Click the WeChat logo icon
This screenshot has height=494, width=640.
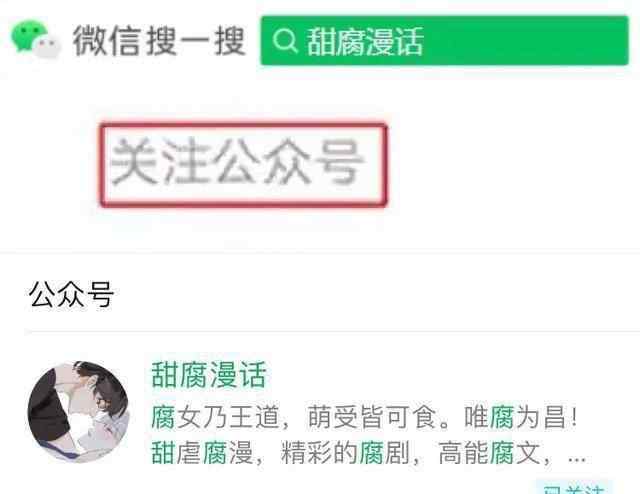36,40
